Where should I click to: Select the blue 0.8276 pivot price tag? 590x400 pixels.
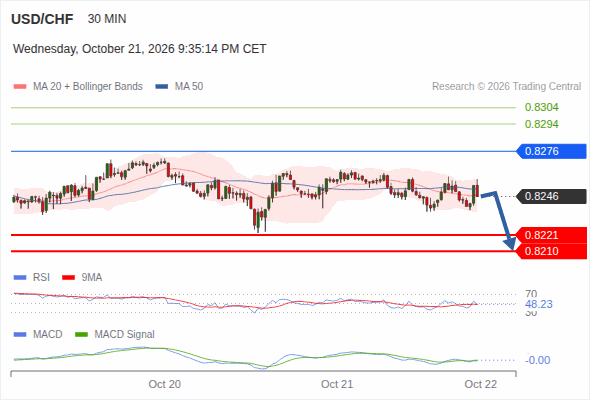click(551, 151)
